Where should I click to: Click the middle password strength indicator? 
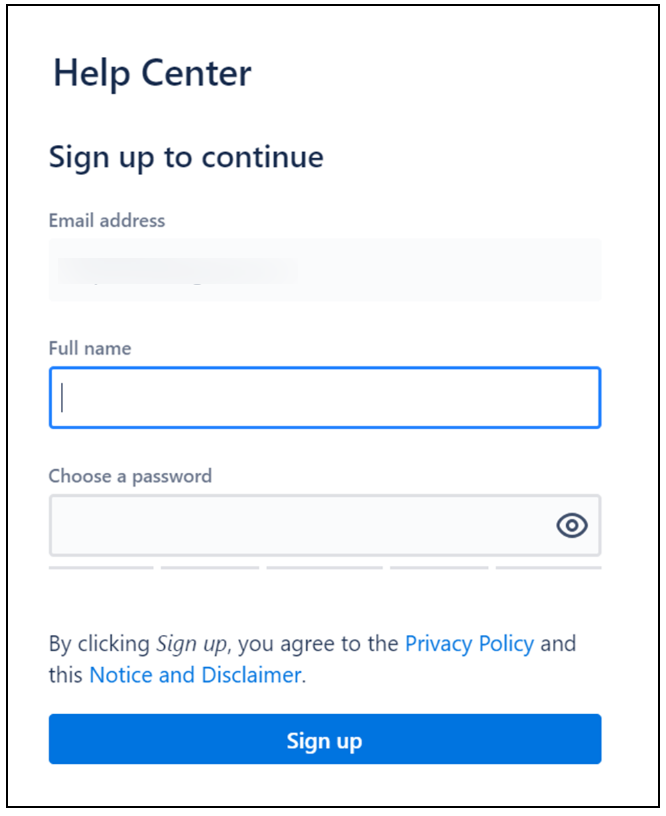click(x=324, y=566)
